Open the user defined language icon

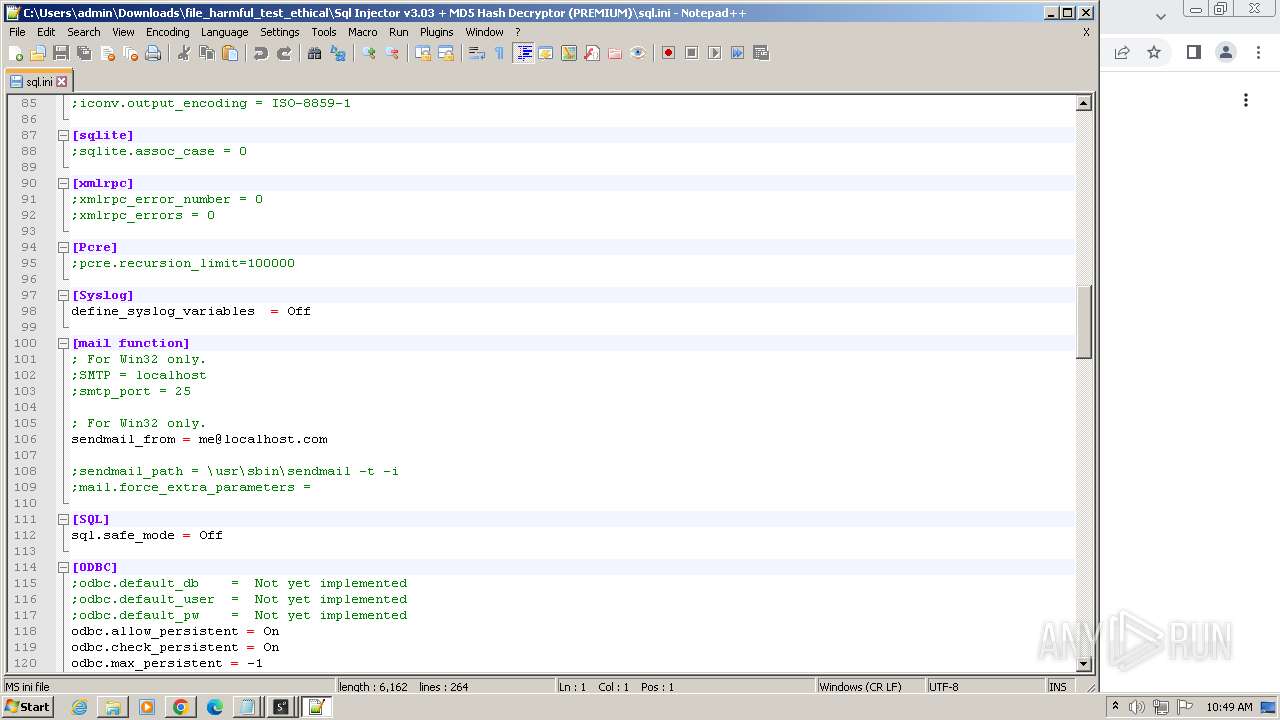pyautogui.click(x=546, y=53)
